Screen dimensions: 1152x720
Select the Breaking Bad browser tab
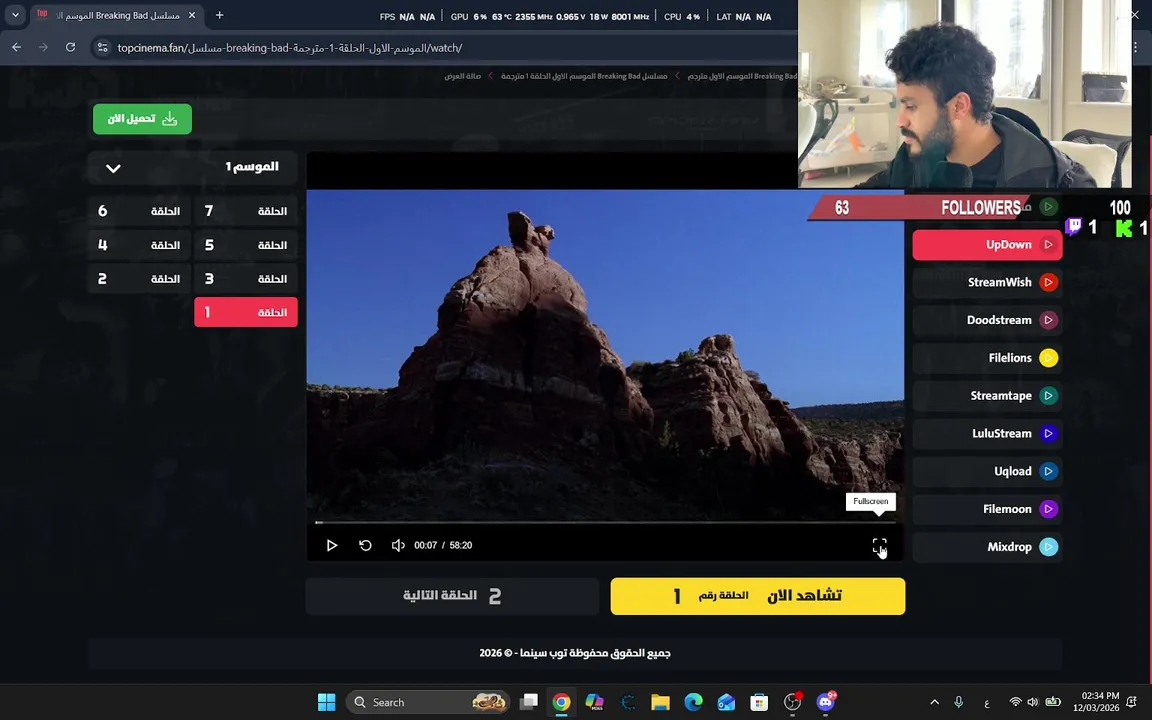118,15
